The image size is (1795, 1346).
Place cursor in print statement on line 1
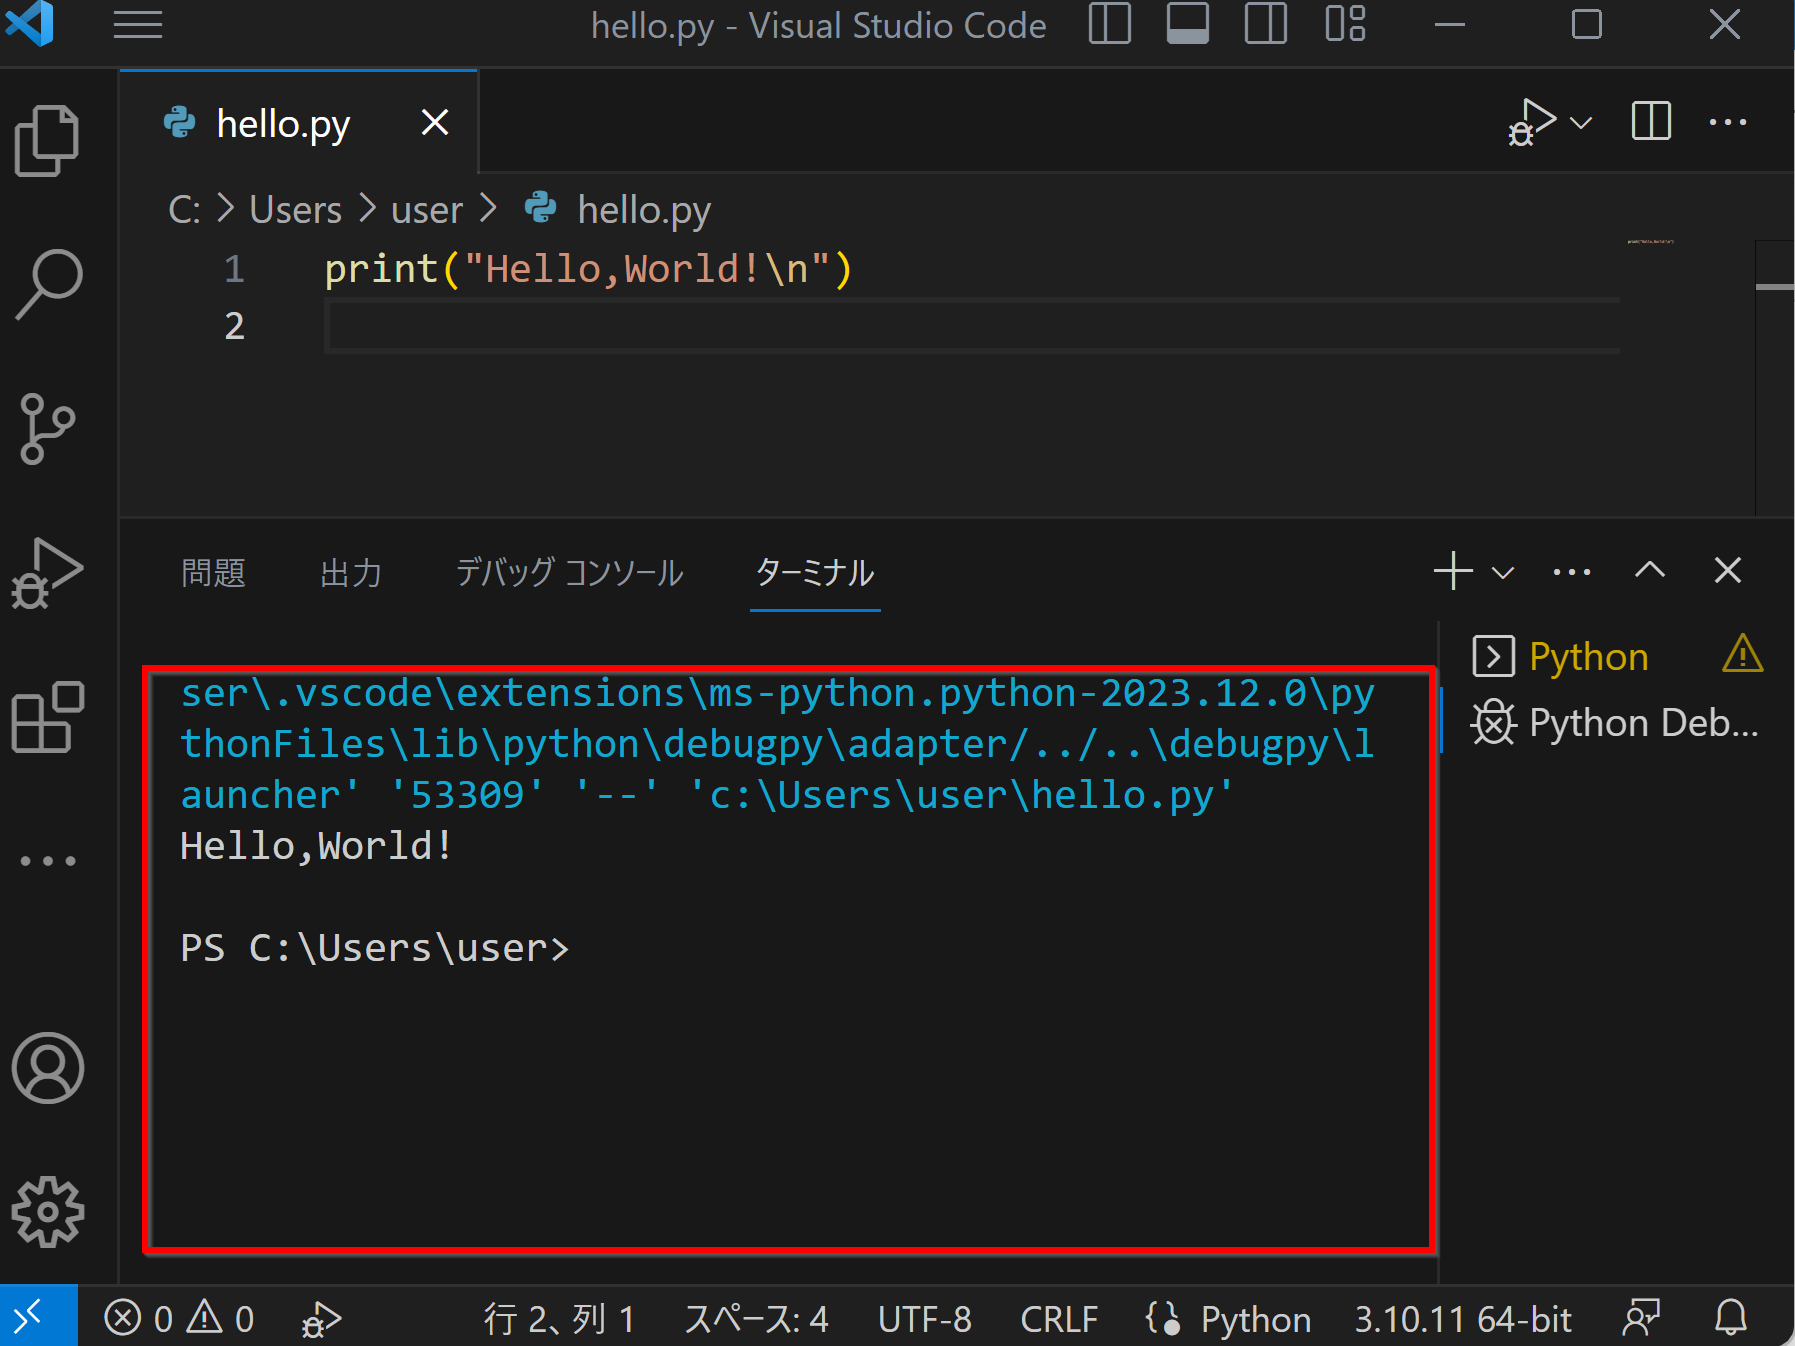588,269
